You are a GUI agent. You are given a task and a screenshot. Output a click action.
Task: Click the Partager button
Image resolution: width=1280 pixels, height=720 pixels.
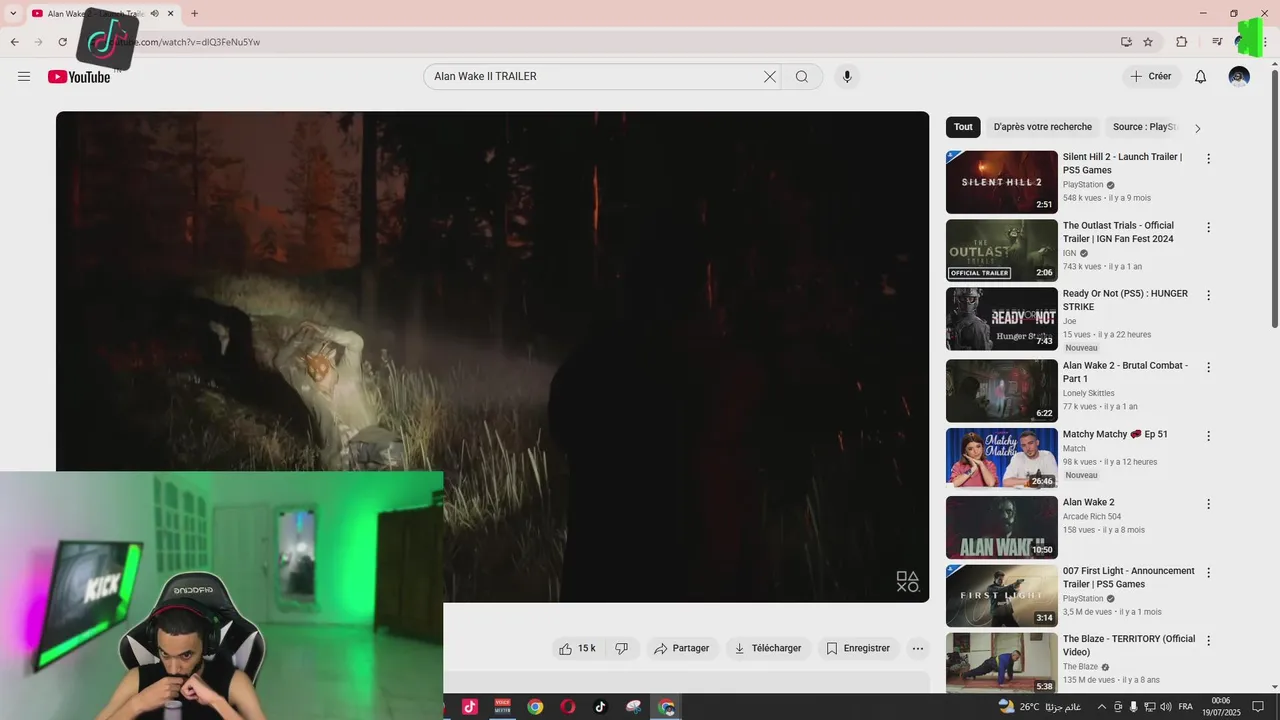coord(681,649)
